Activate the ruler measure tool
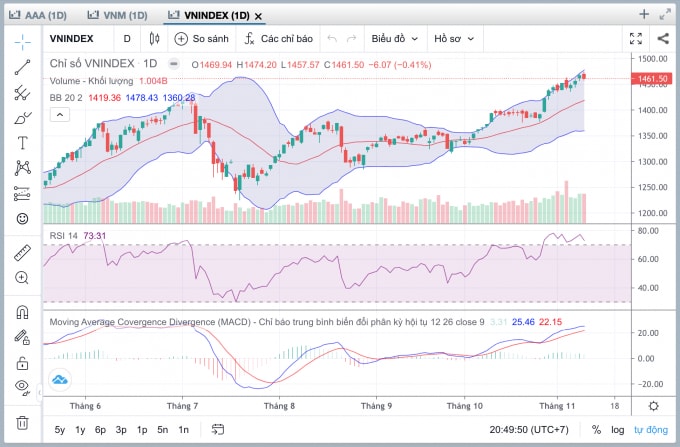The height and width of the screenshot is (447, 680). click(x=23, y=253)
